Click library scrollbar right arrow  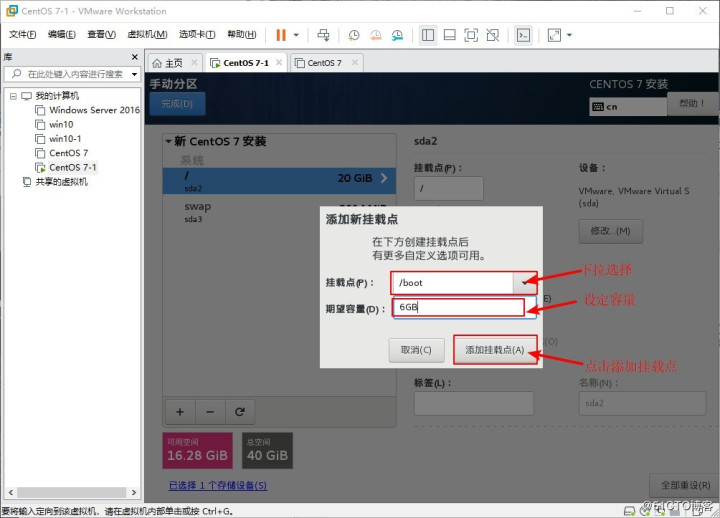point(134,492)
